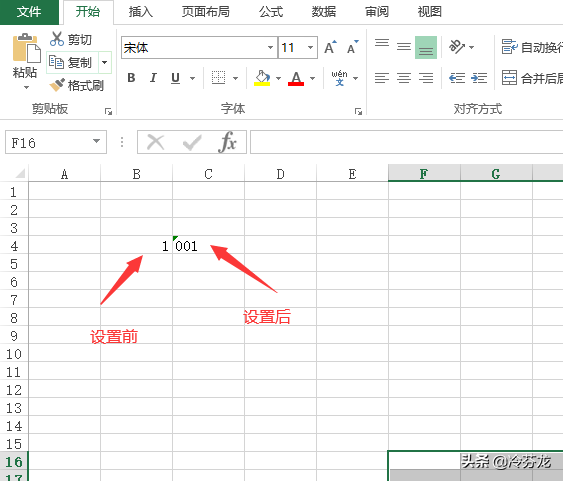Click the Select All corner triangle
563x481 pixels.
20,174
